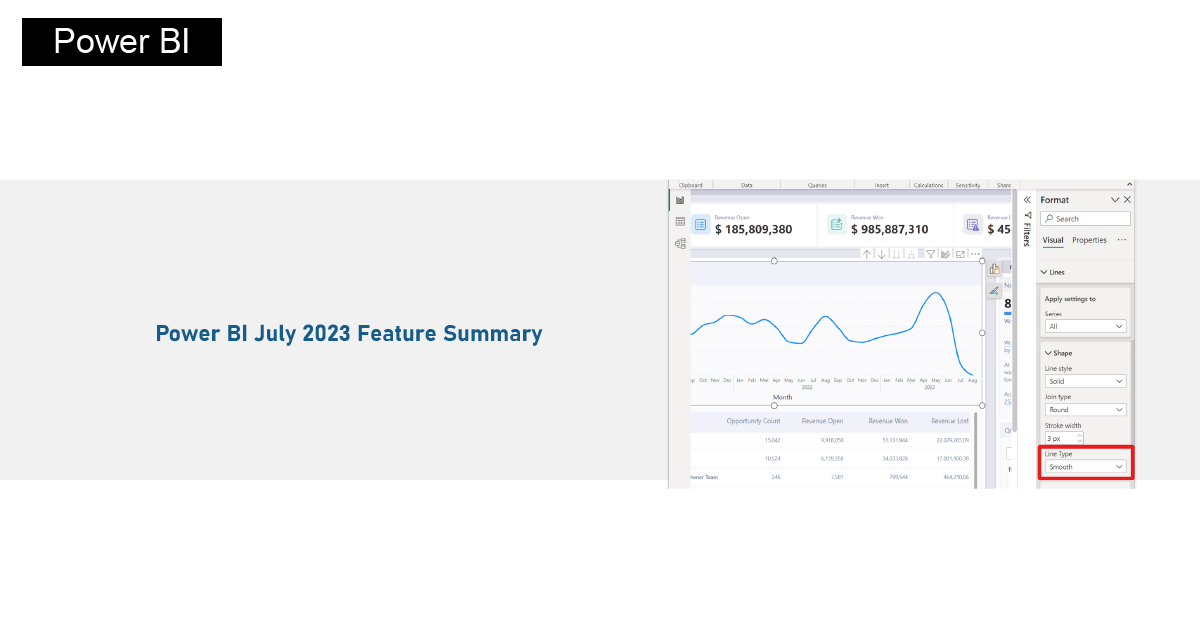Open the Model view icon
1200x630 pixels.
coord(680,243)
